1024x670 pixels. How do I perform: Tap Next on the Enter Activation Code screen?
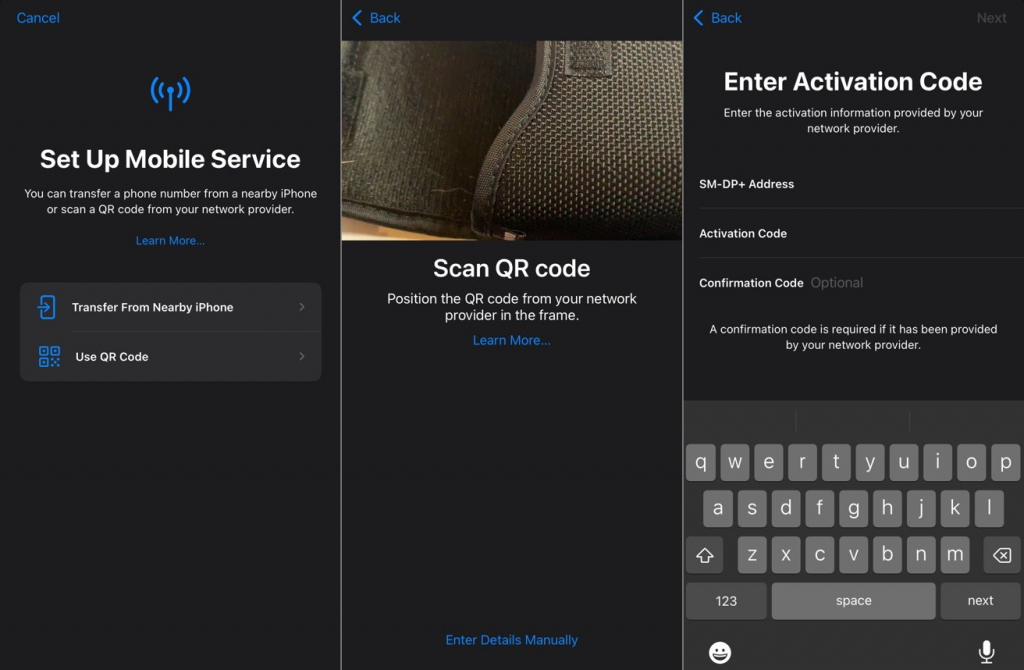[x=991, y=18]
